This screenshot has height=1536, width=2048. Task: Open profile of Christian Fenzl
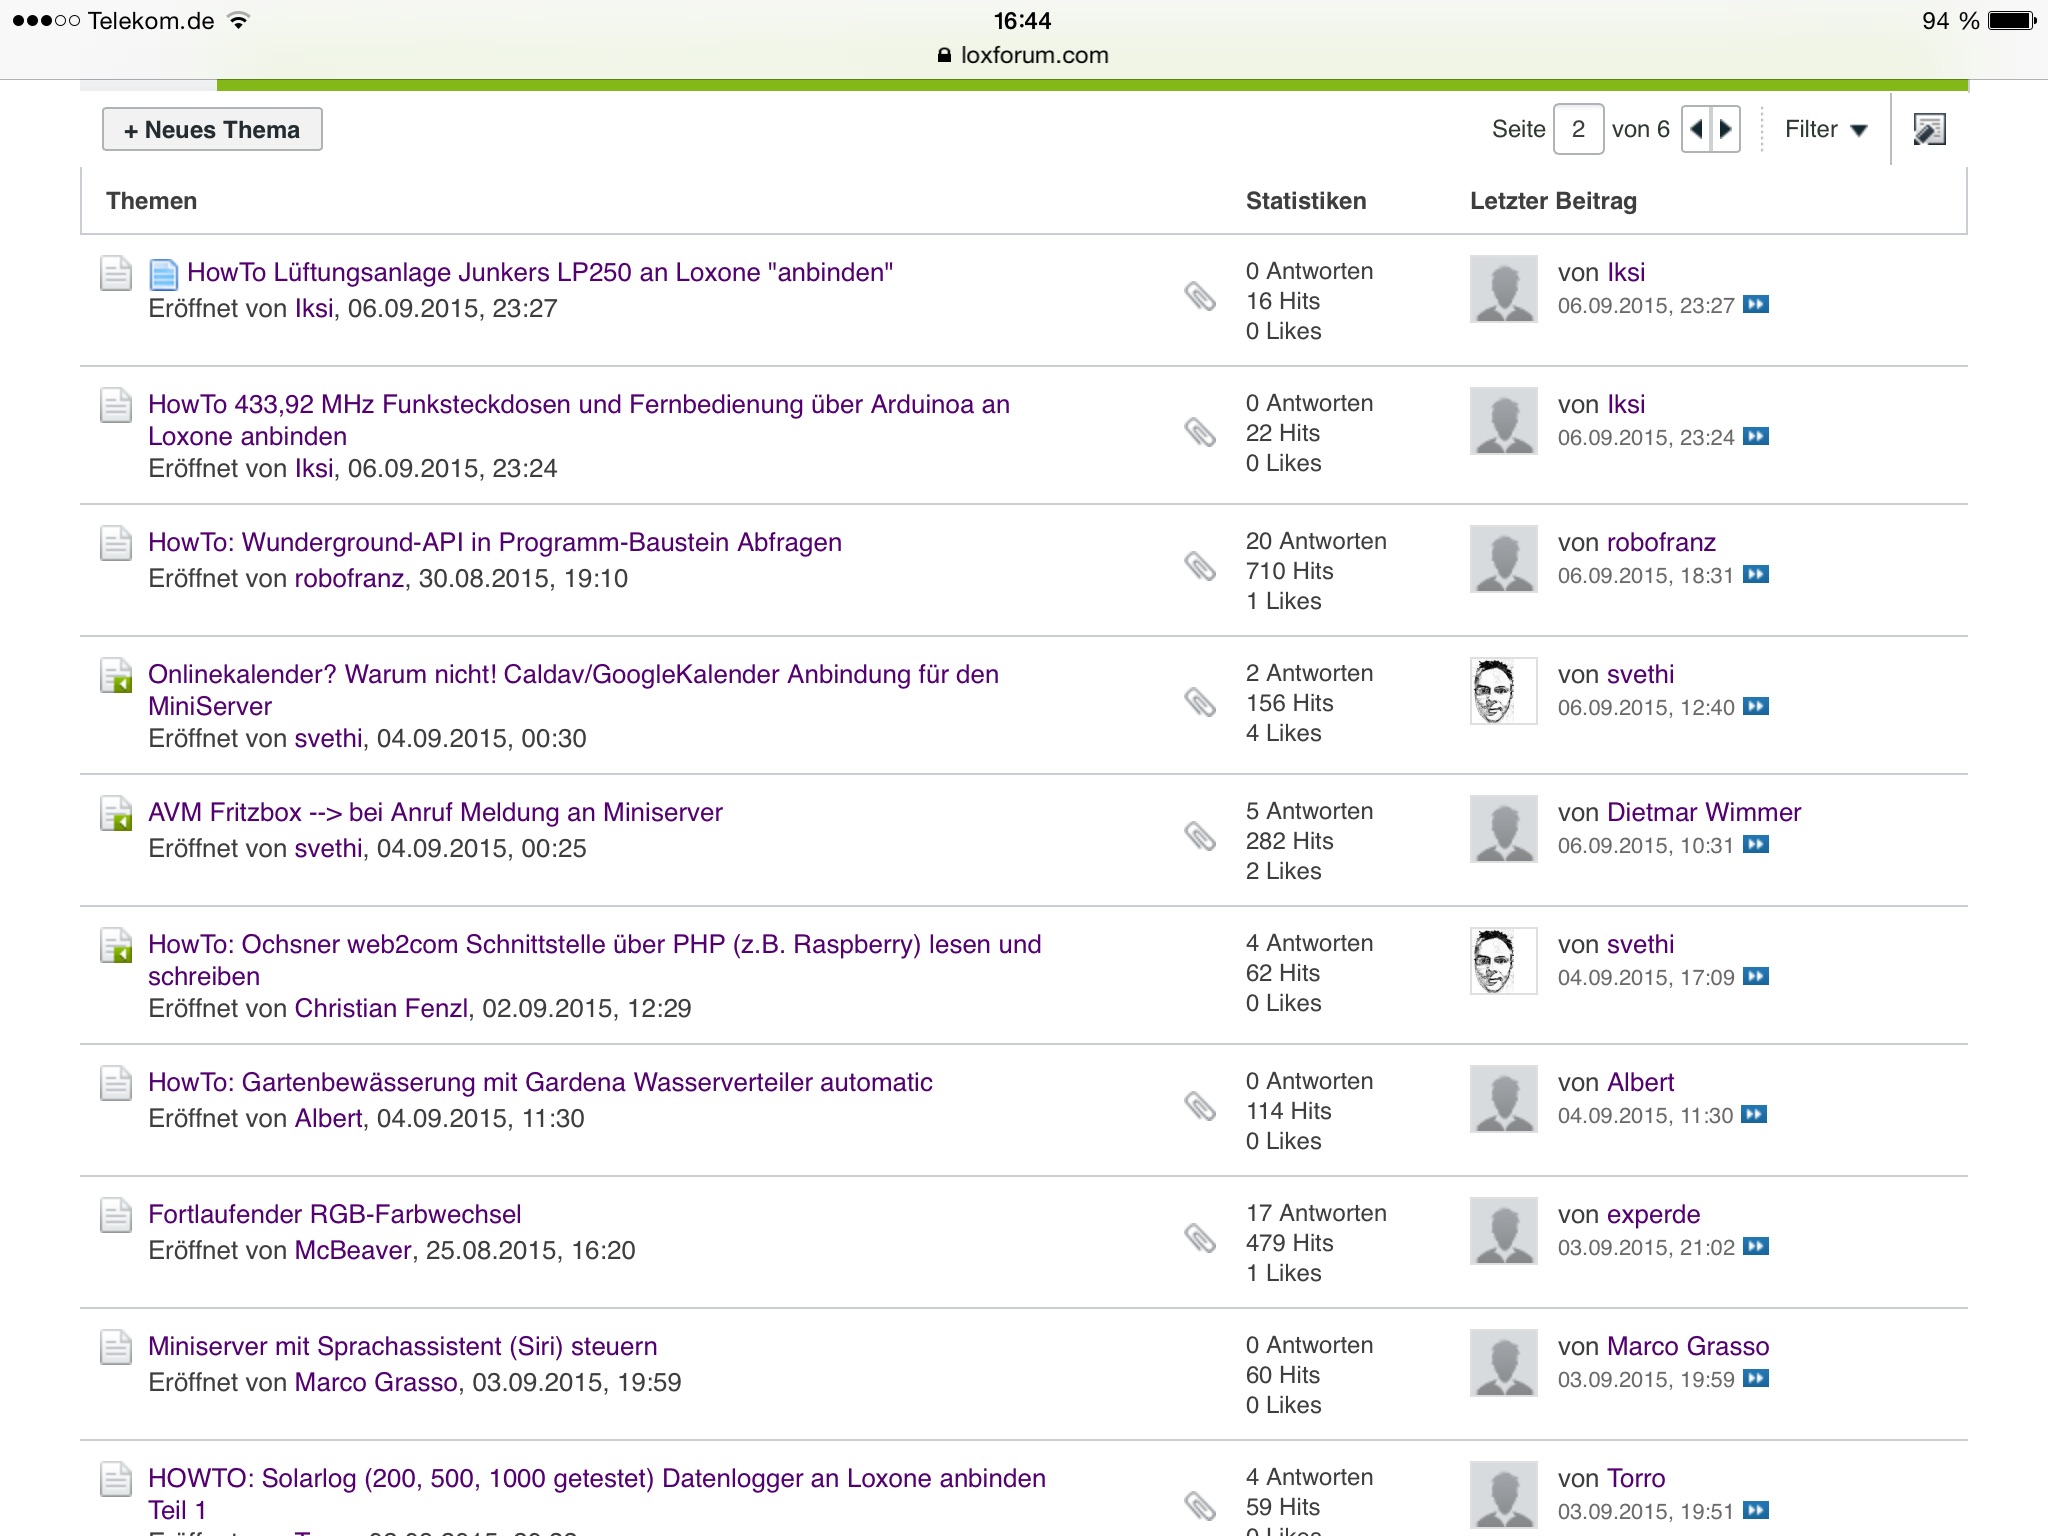(x=381, y=1008)
